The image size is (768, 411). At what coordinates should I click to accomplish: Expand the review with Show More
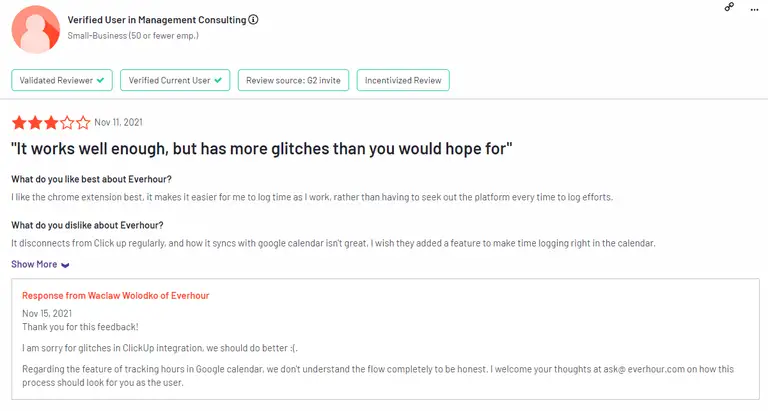tap(34, 264)
